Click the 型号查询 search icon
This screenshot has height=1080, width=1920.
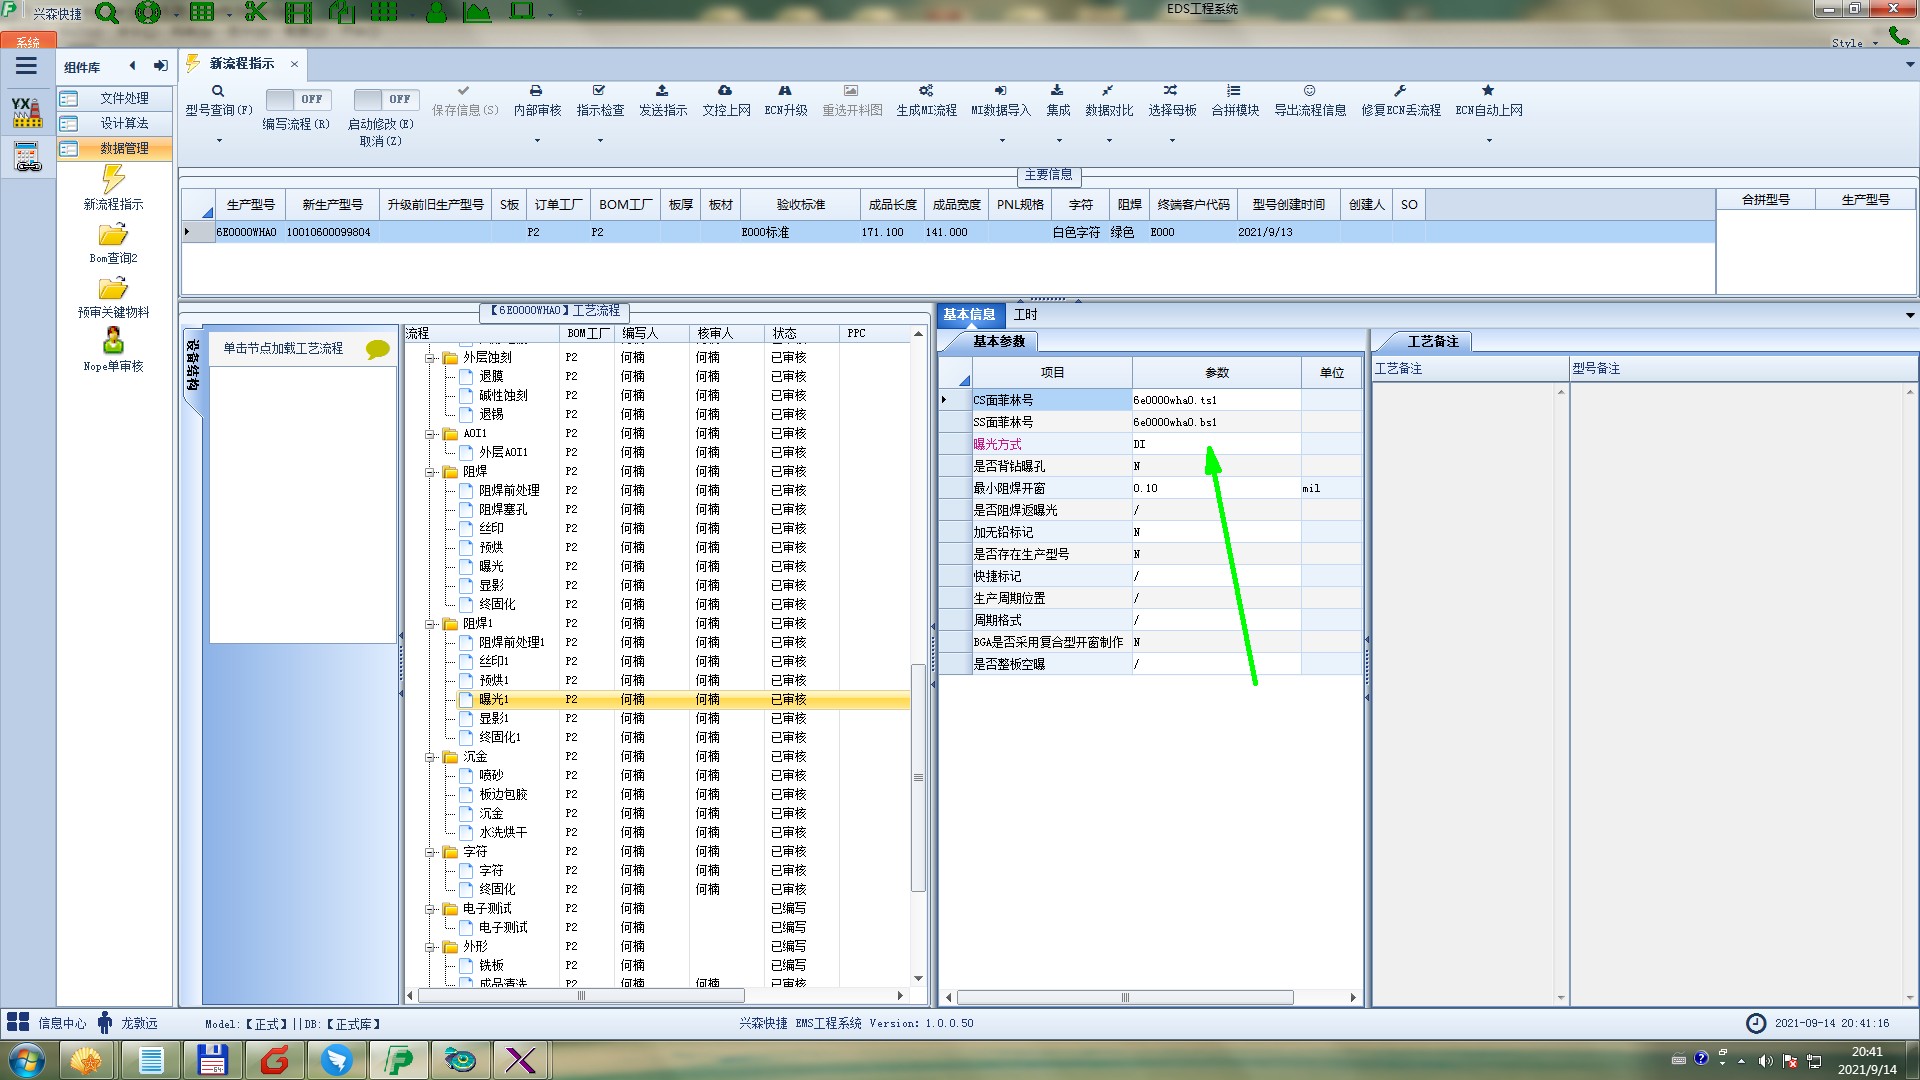(217, 91)
